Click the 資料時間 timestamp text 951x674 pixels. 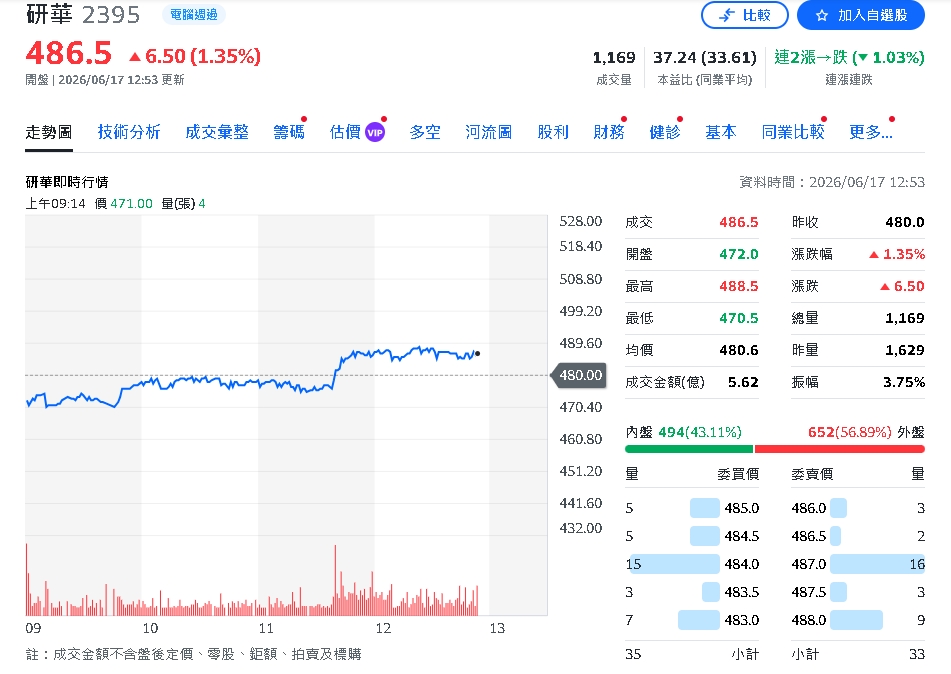click(832, 182)
